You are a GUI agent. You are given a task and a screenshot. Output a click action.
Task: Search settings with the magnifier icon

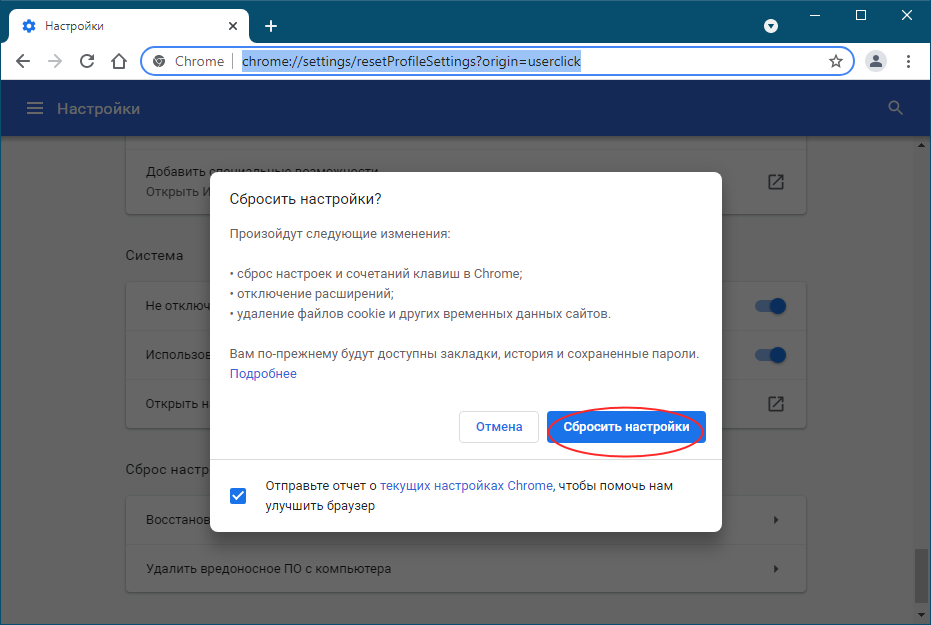tap(895, 108)
